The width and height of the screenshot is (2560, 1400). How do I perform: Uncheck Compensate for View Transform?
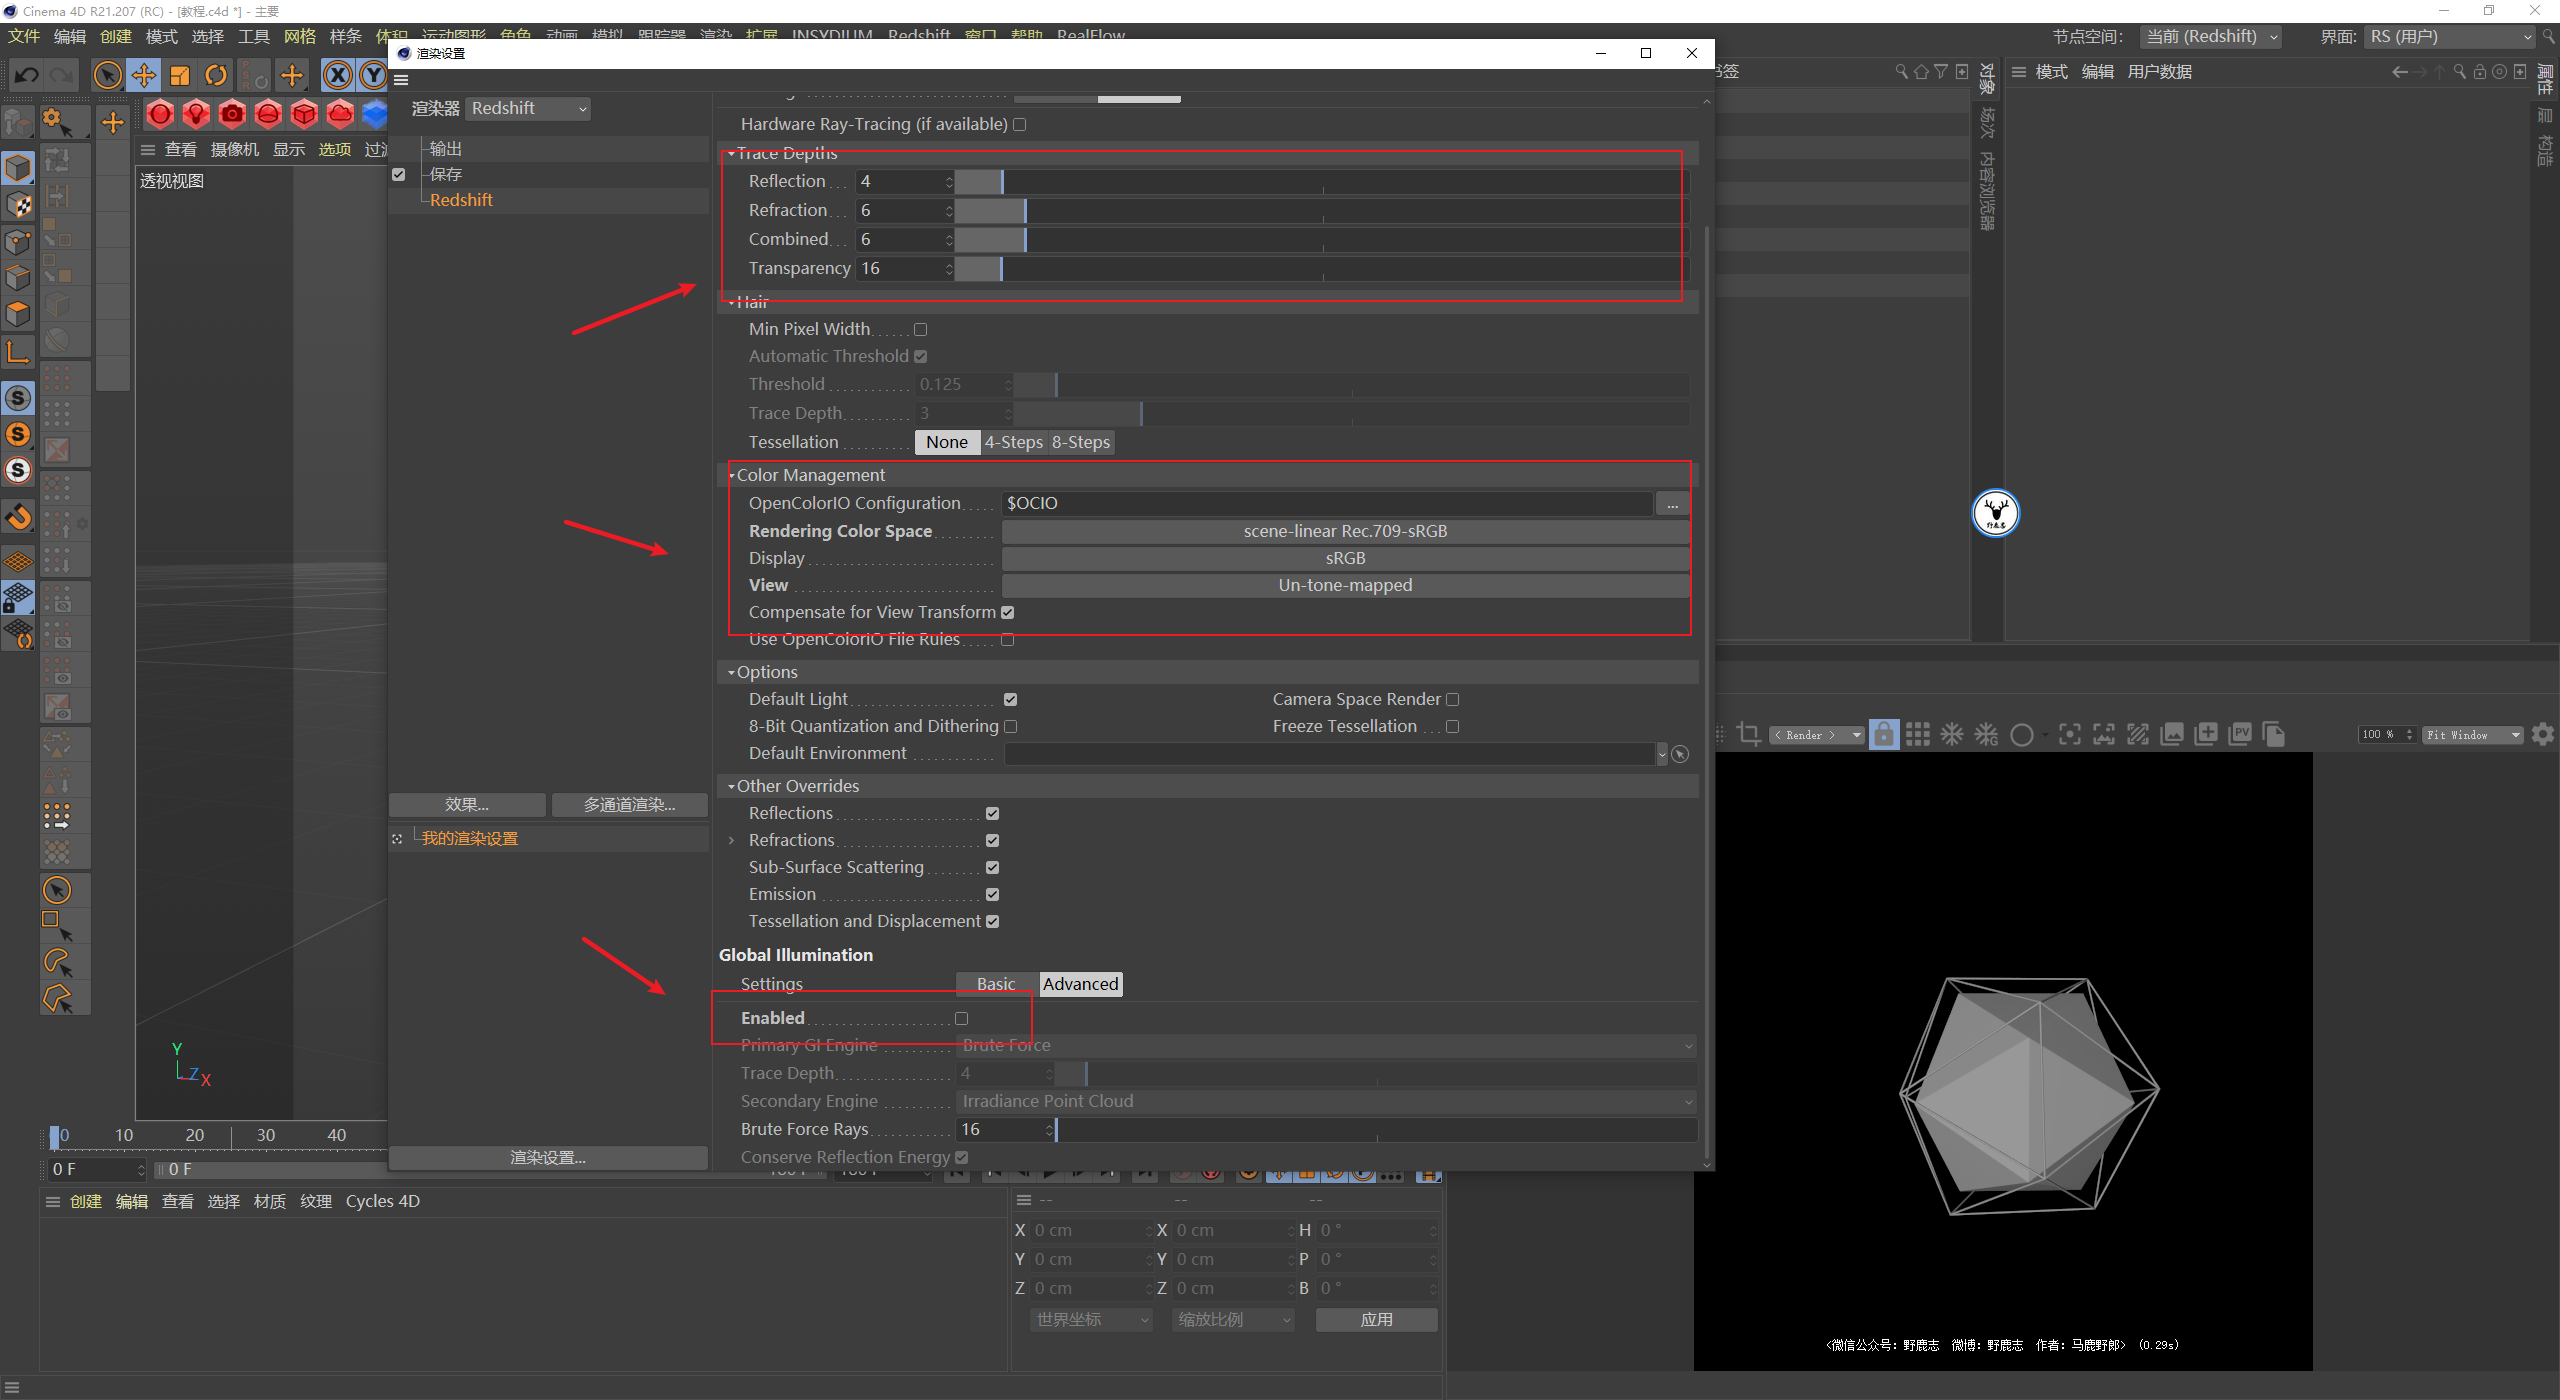tap(1008, 612)
